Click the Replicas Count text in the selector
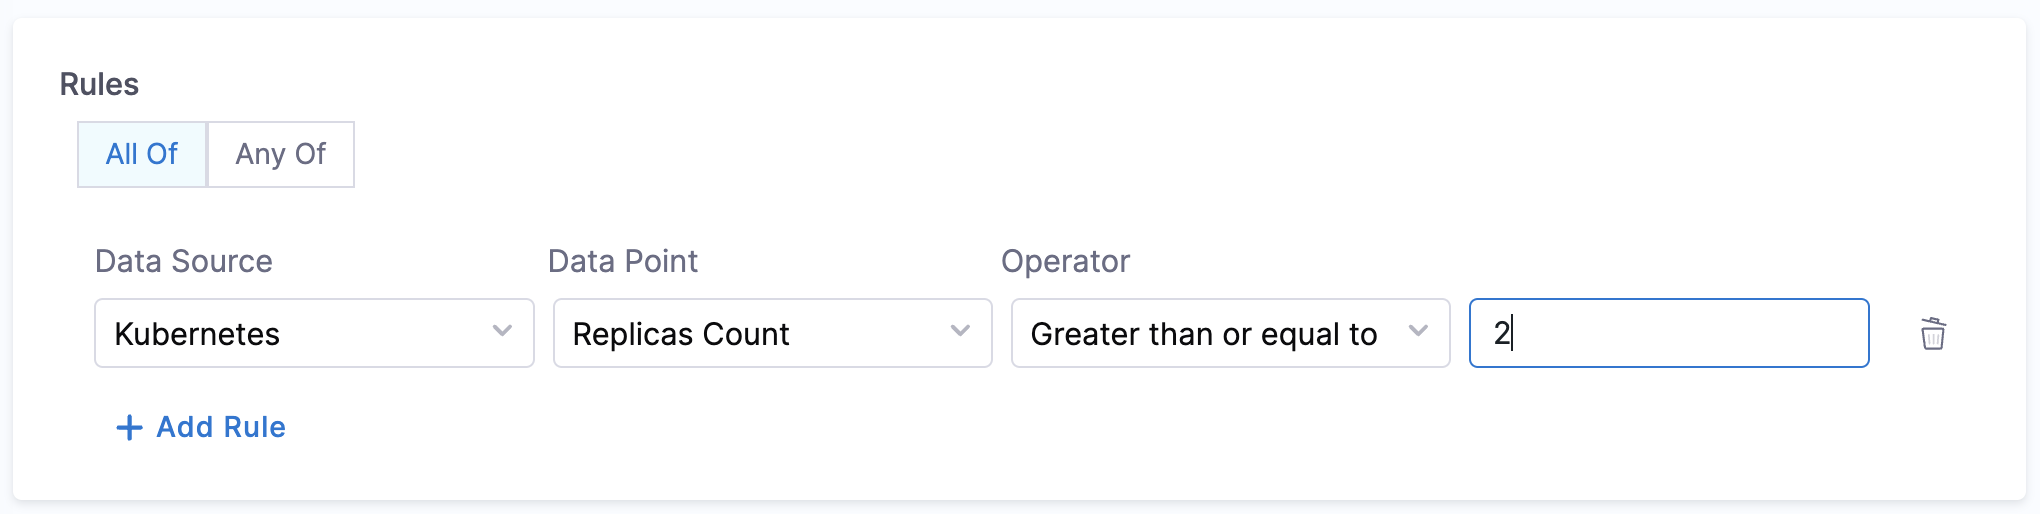 coord(681,334)
